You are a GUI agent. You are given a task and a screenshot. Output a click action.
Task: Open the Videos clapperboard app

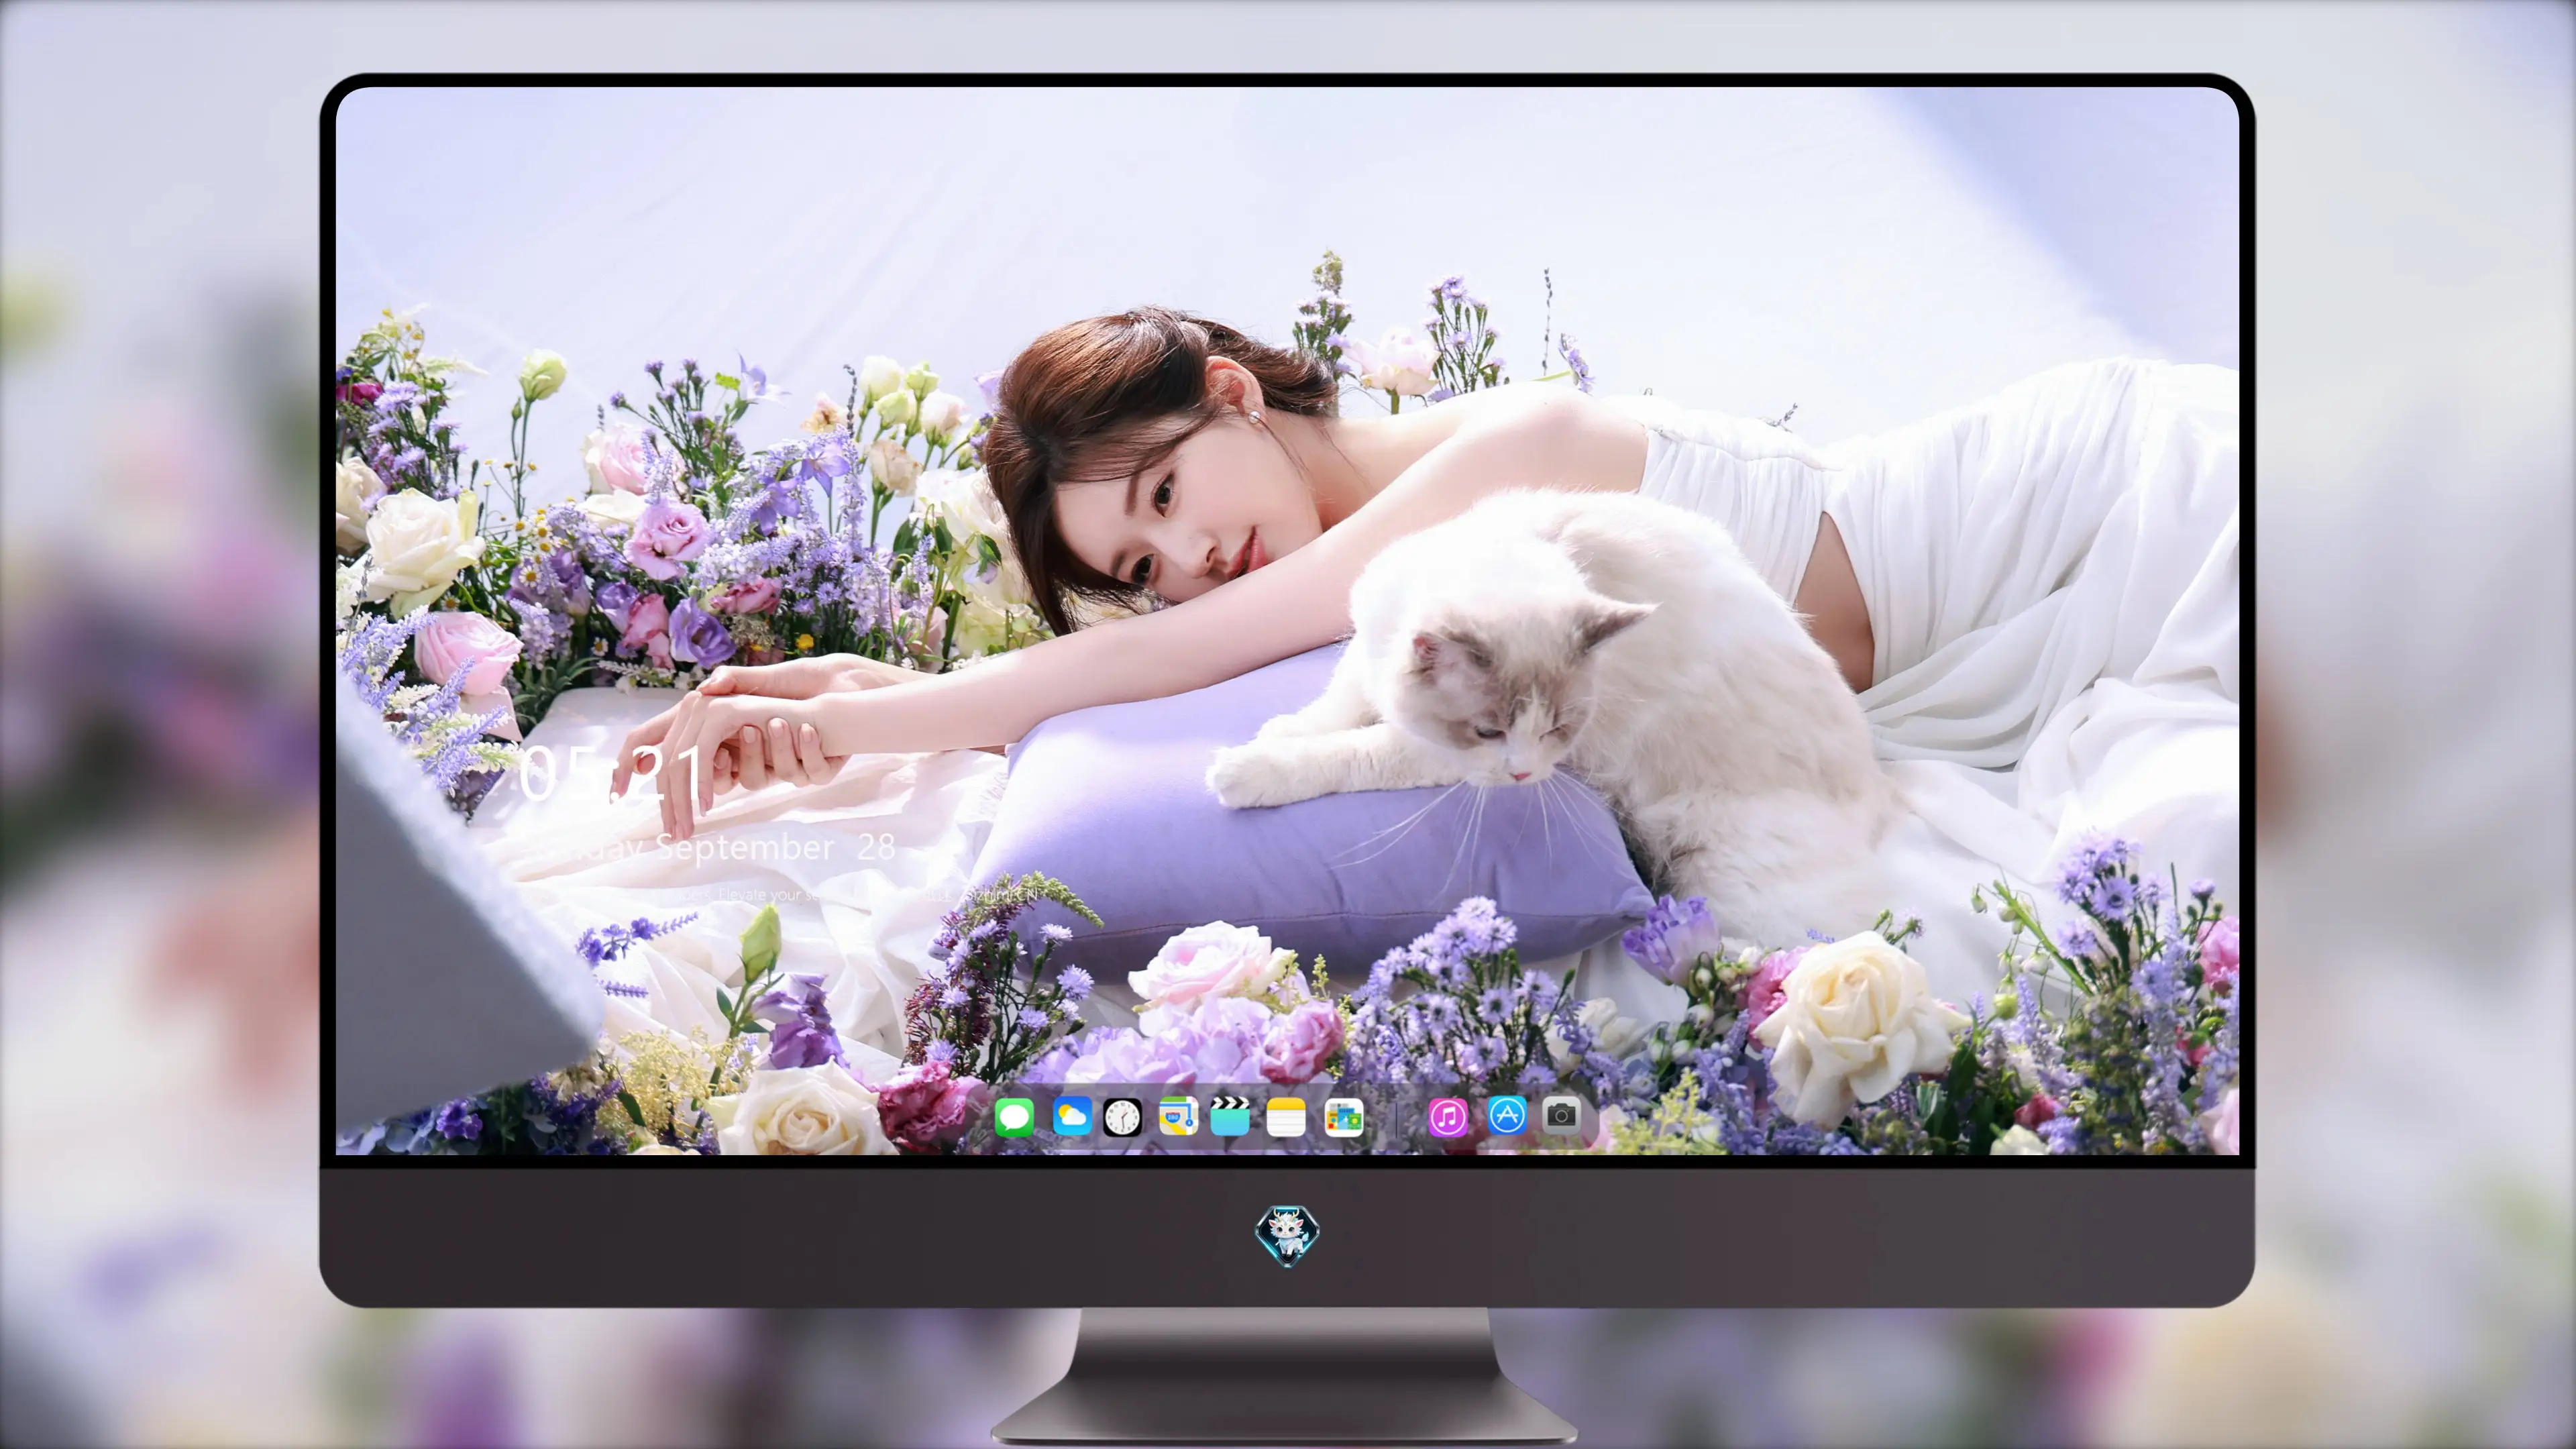[1230, 1116]
